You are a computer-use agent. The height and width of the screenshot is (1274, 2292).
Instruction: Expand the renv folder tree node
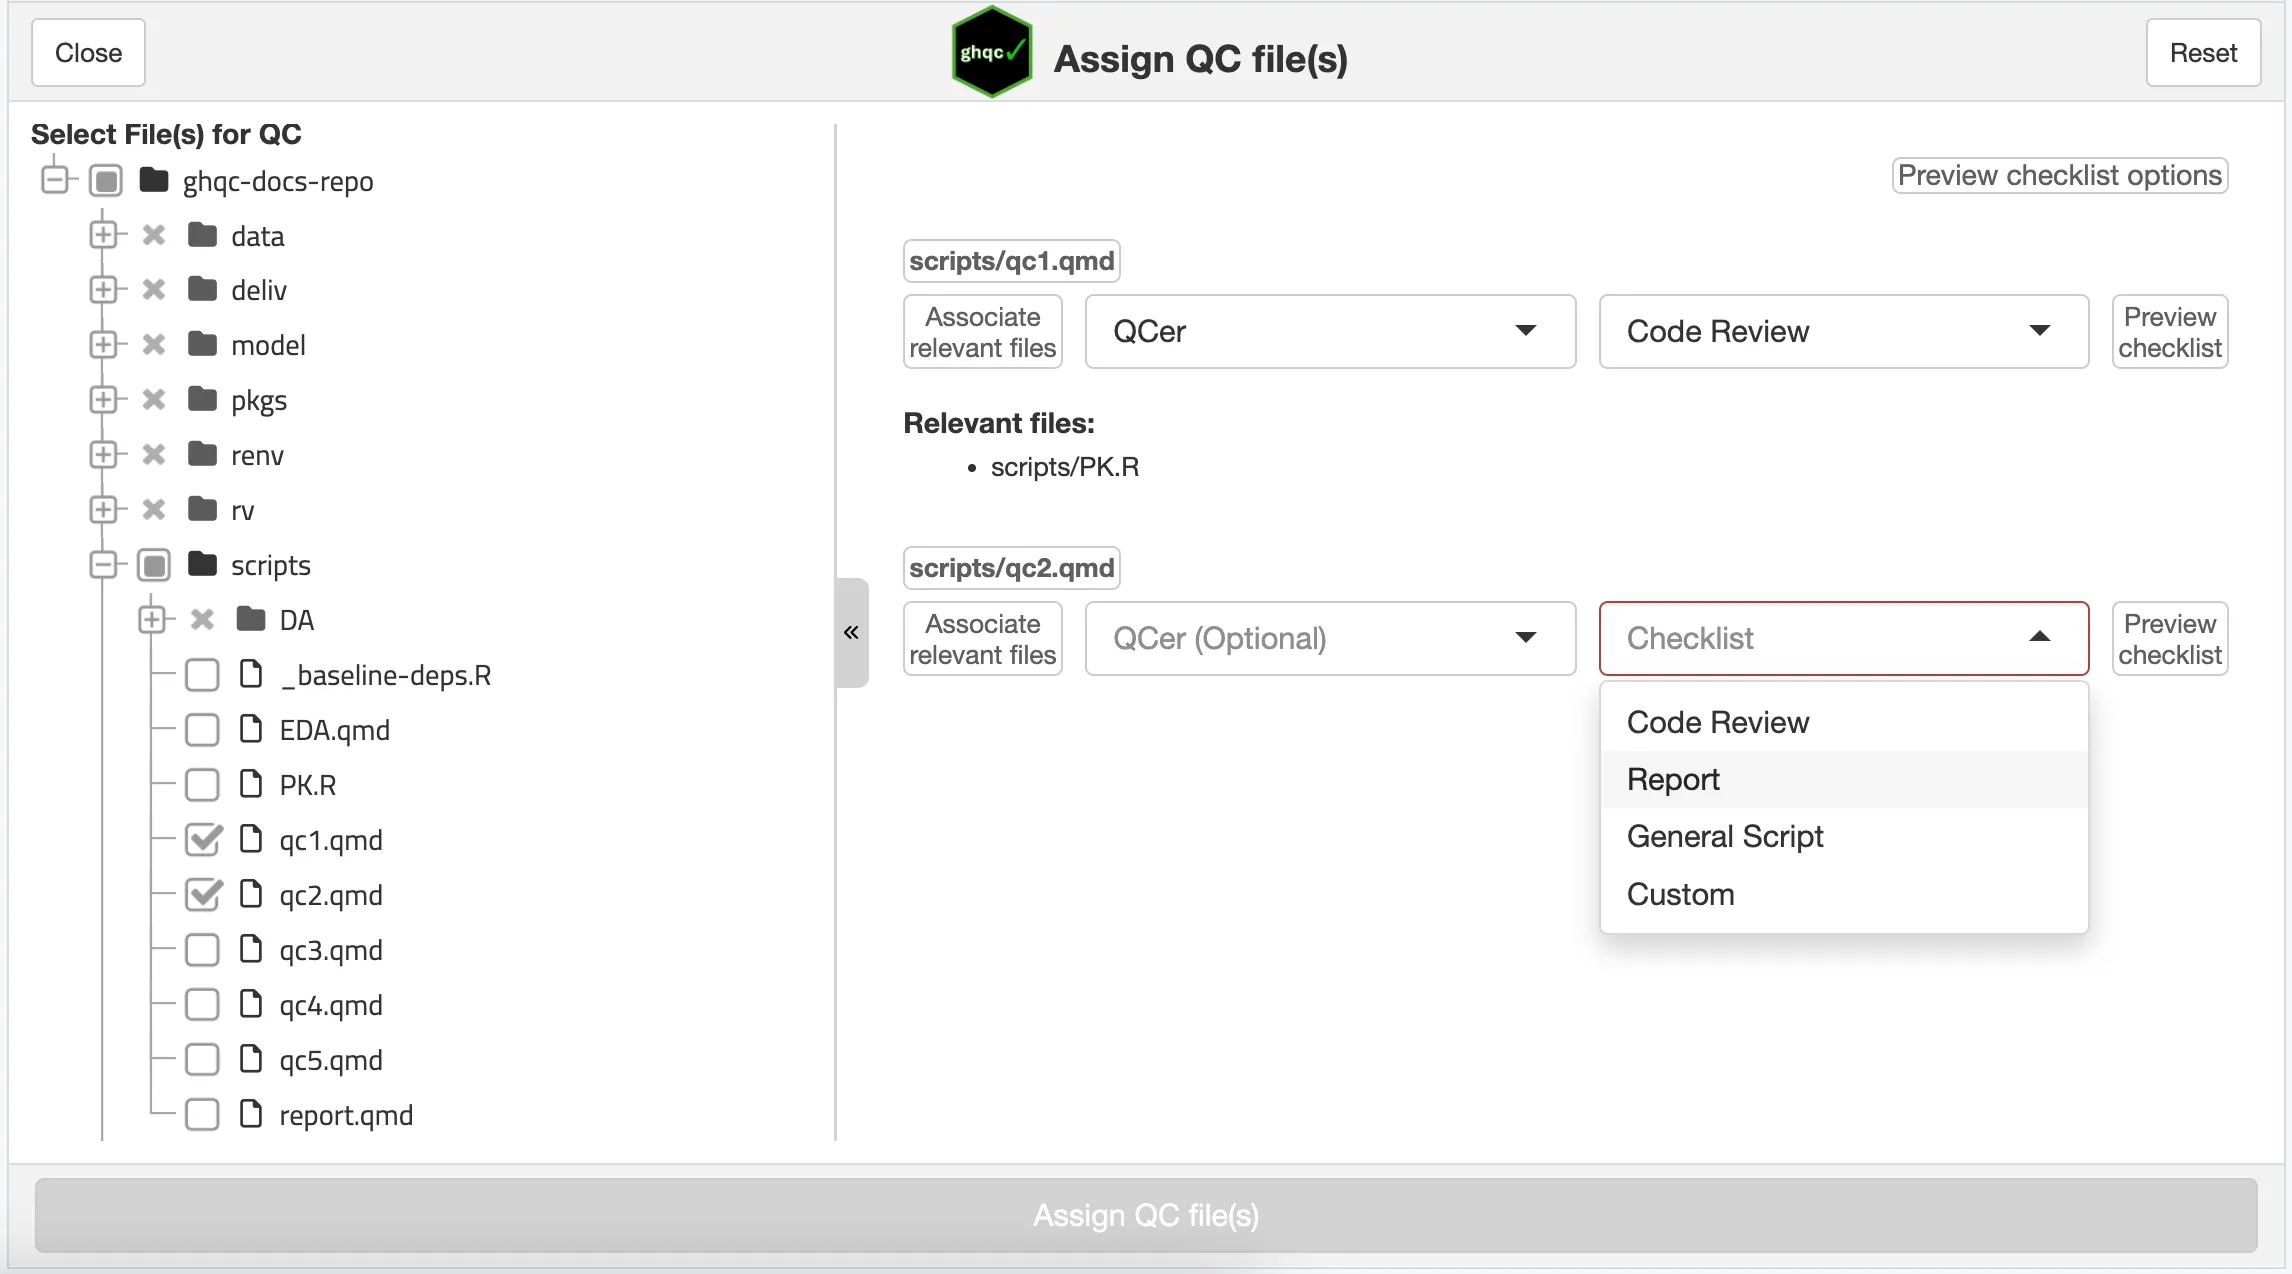[x=103, y=455]
